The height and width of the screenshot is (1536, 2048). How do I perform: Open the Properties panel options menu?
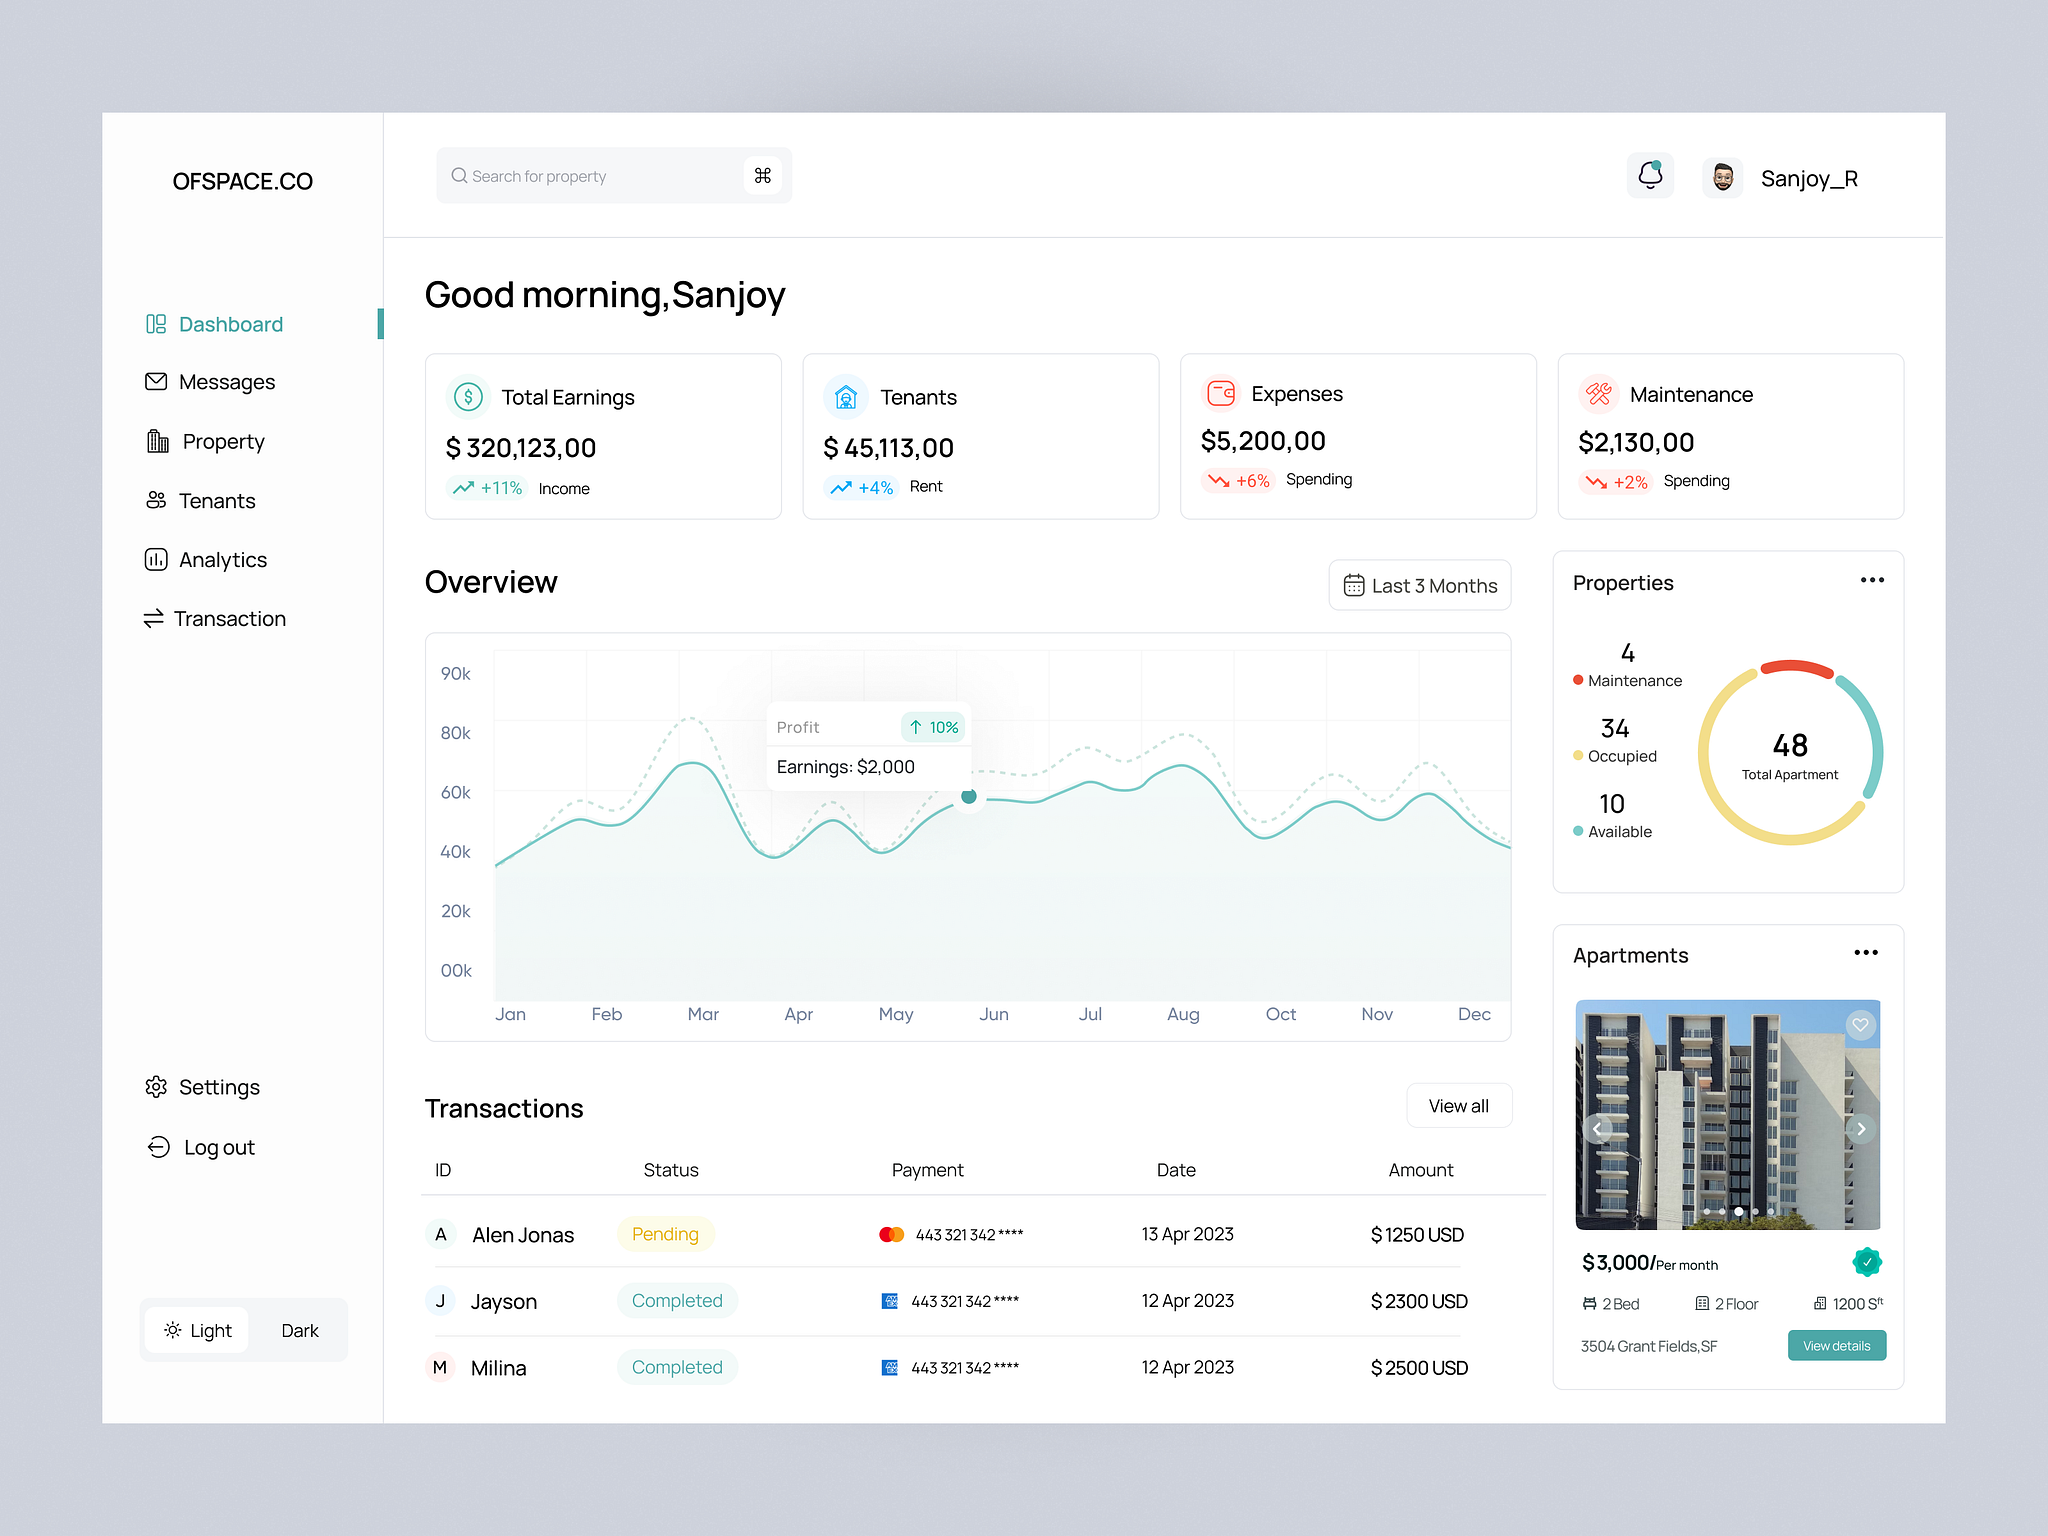(1872, 580)
